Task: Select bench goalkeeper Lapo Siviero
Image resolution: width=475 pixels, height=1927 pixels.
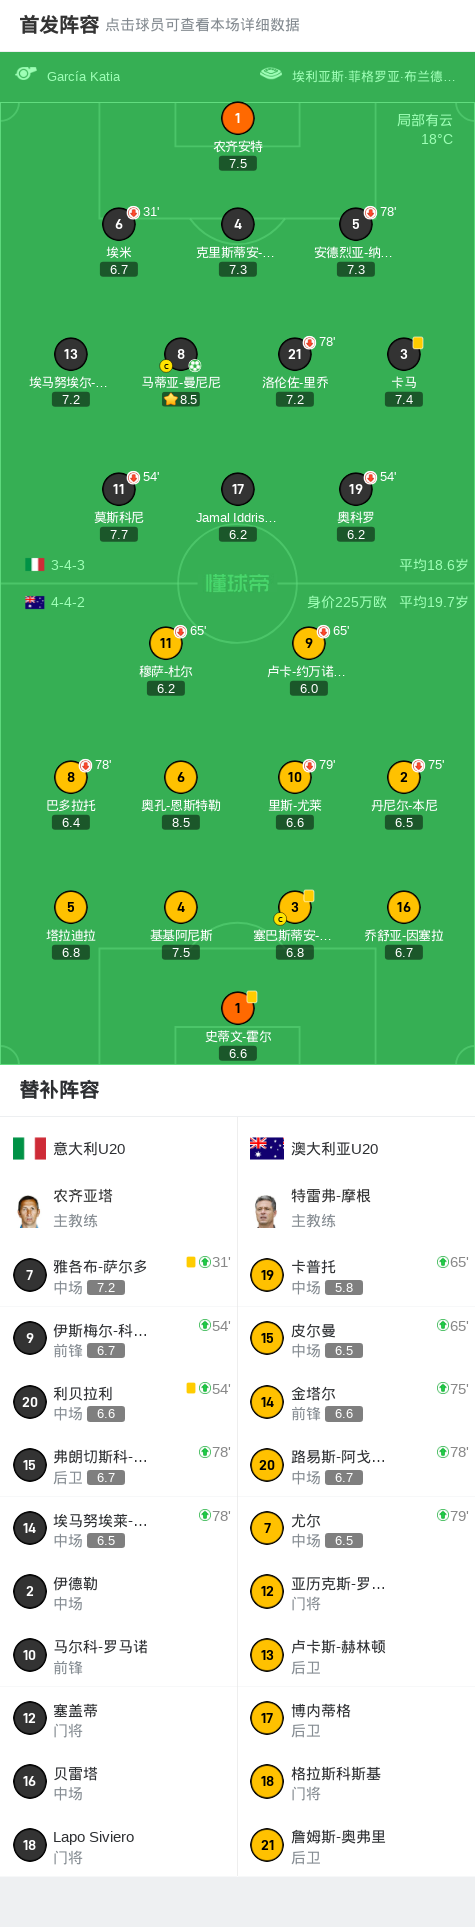Action: (x=119, y=1846)
